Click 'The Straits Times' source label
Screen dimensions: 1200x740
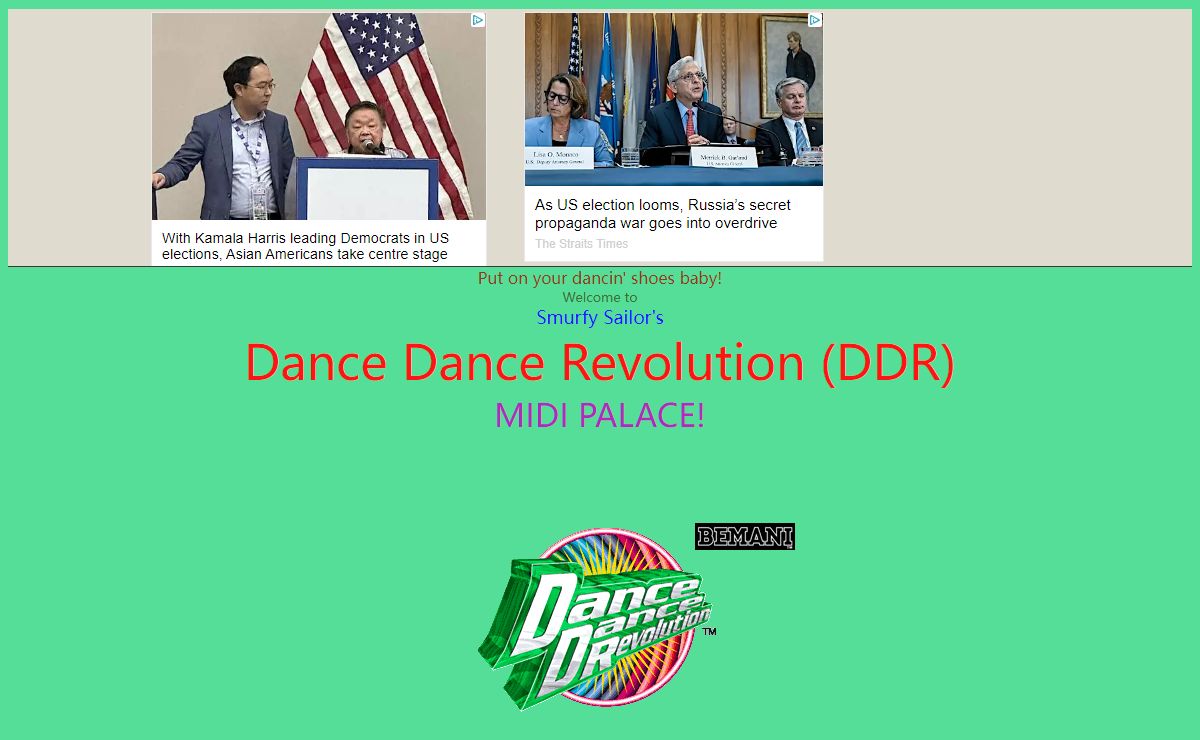(x=582, y=244)
